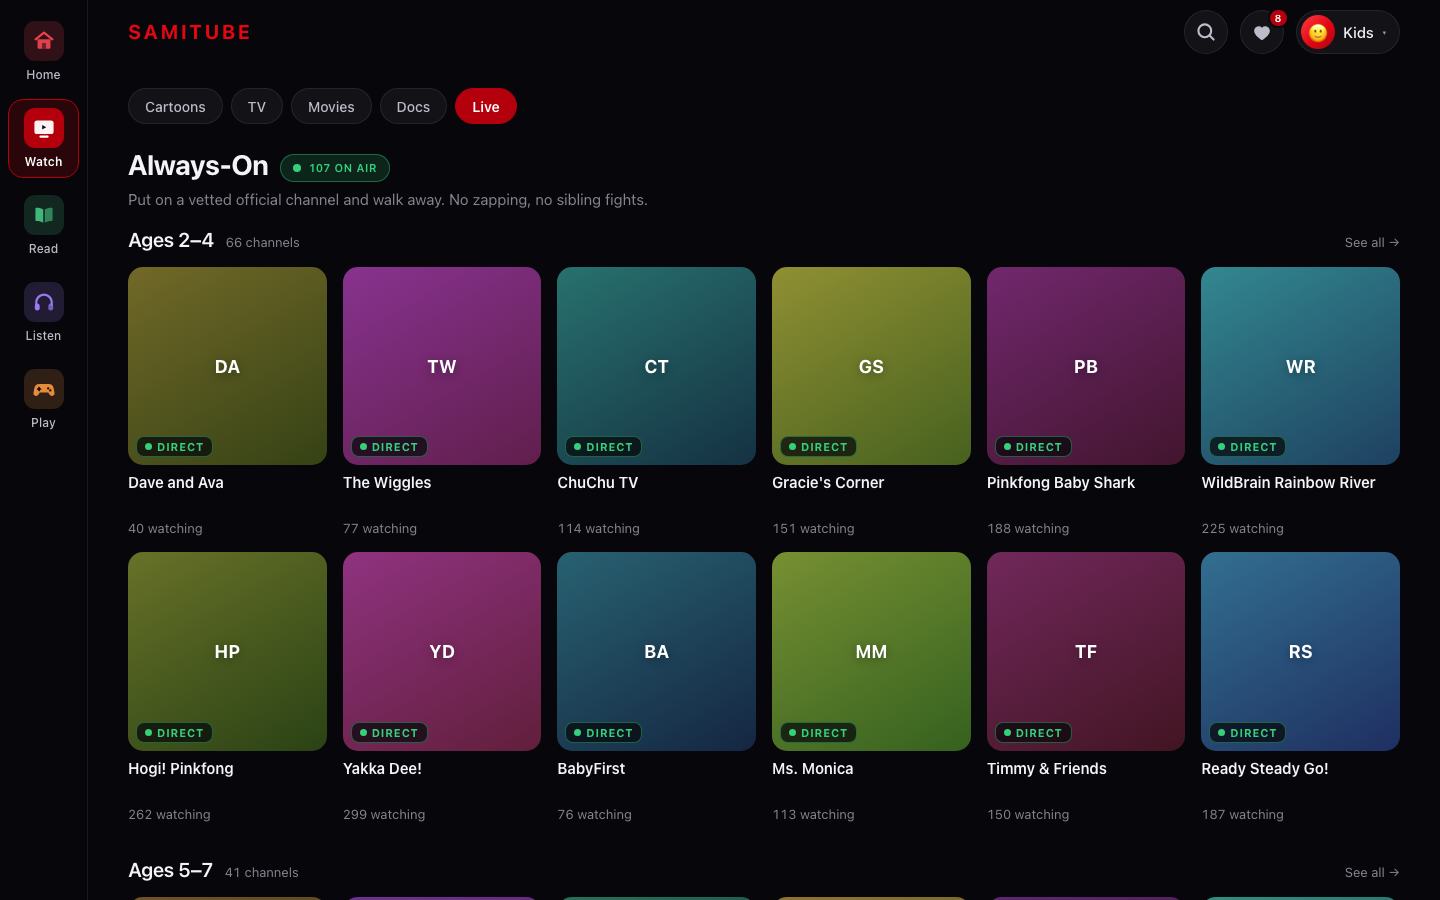The width and height of the screenshot is (1440, 900).
Task: See all Ages 2–4 channels
Action: coord(1372,242)
